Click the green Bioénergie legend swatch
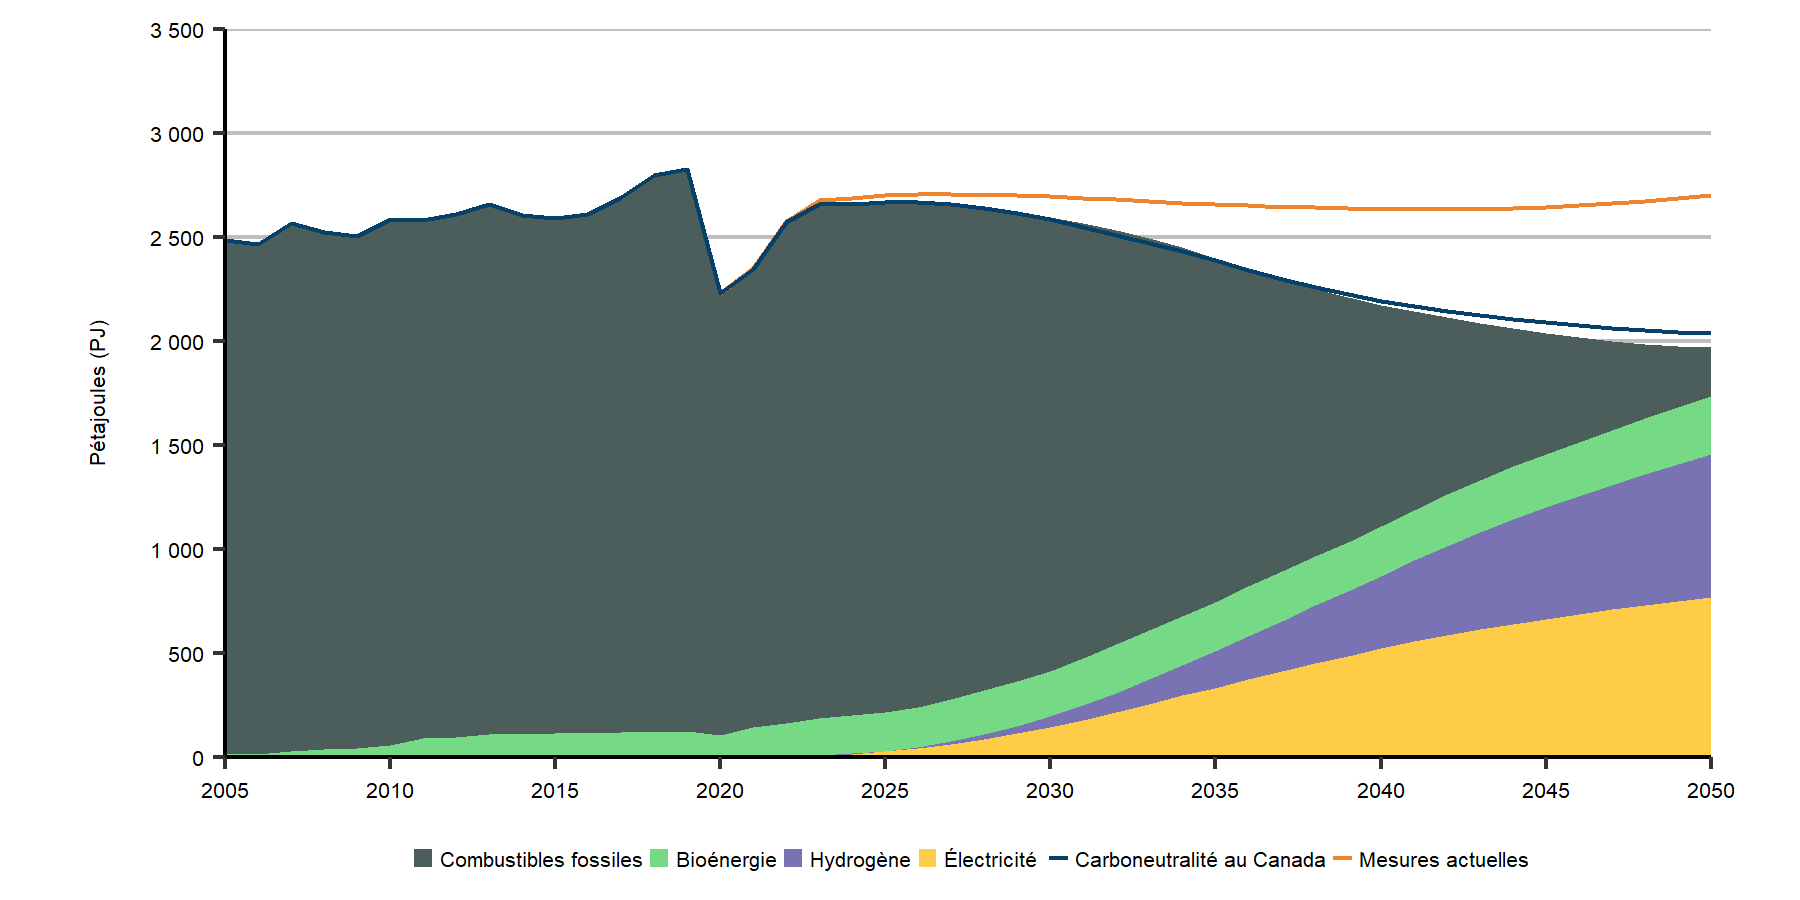The height and width of the screenshot is (900, 1800). (x=659, y=859)
